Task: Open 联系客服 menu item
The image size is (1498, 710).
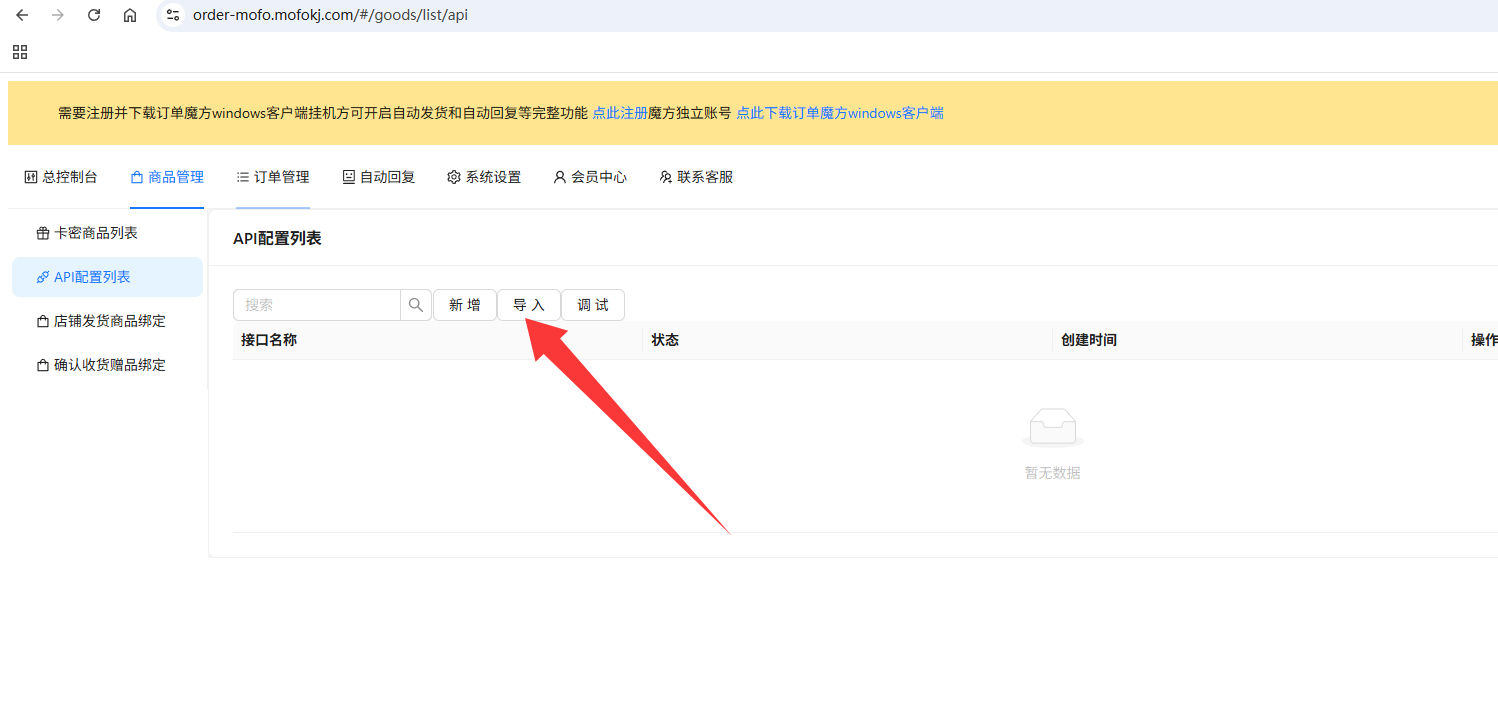Action: [696, 177]
